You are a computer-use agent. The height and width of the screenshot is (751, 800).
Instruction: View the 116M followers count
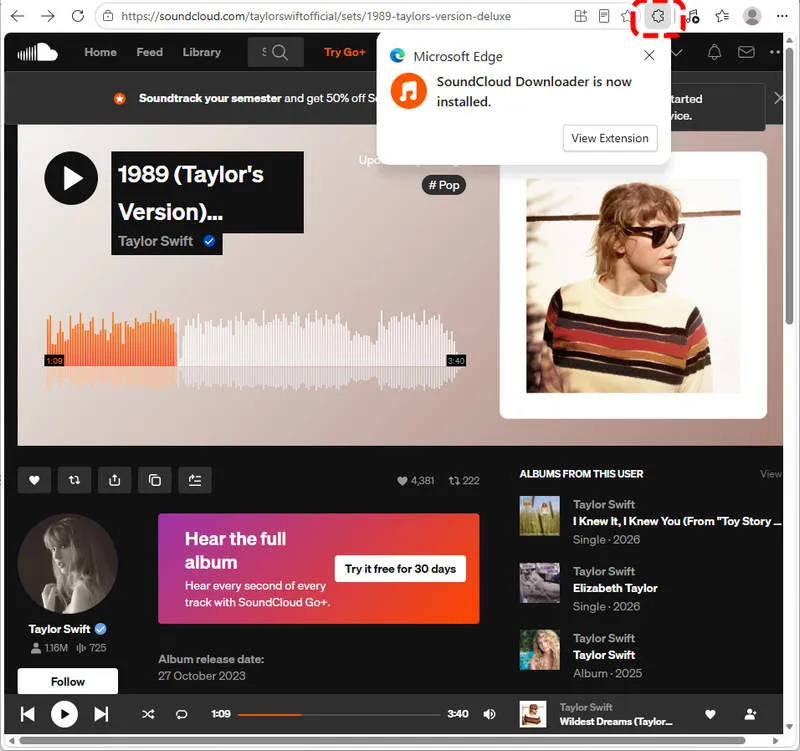[x=49, y=648]
